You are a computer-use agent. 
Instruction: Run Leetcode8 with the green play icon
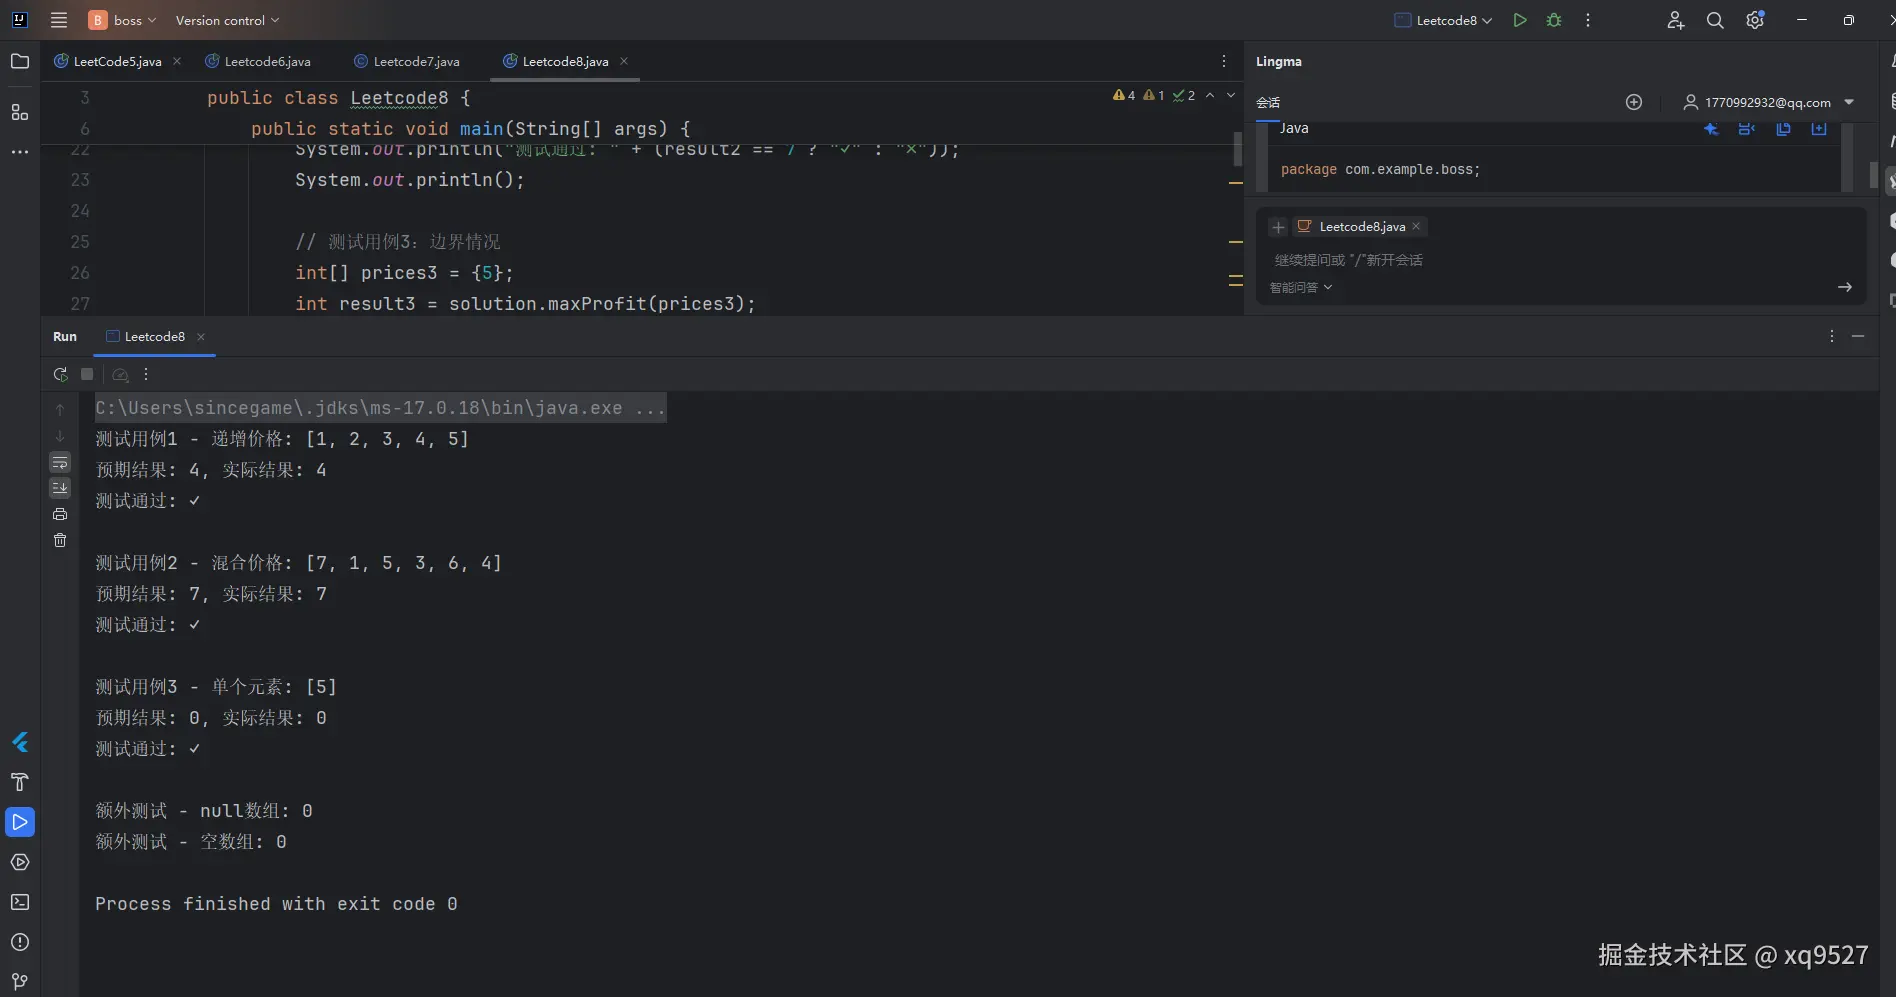[1520, 20]
